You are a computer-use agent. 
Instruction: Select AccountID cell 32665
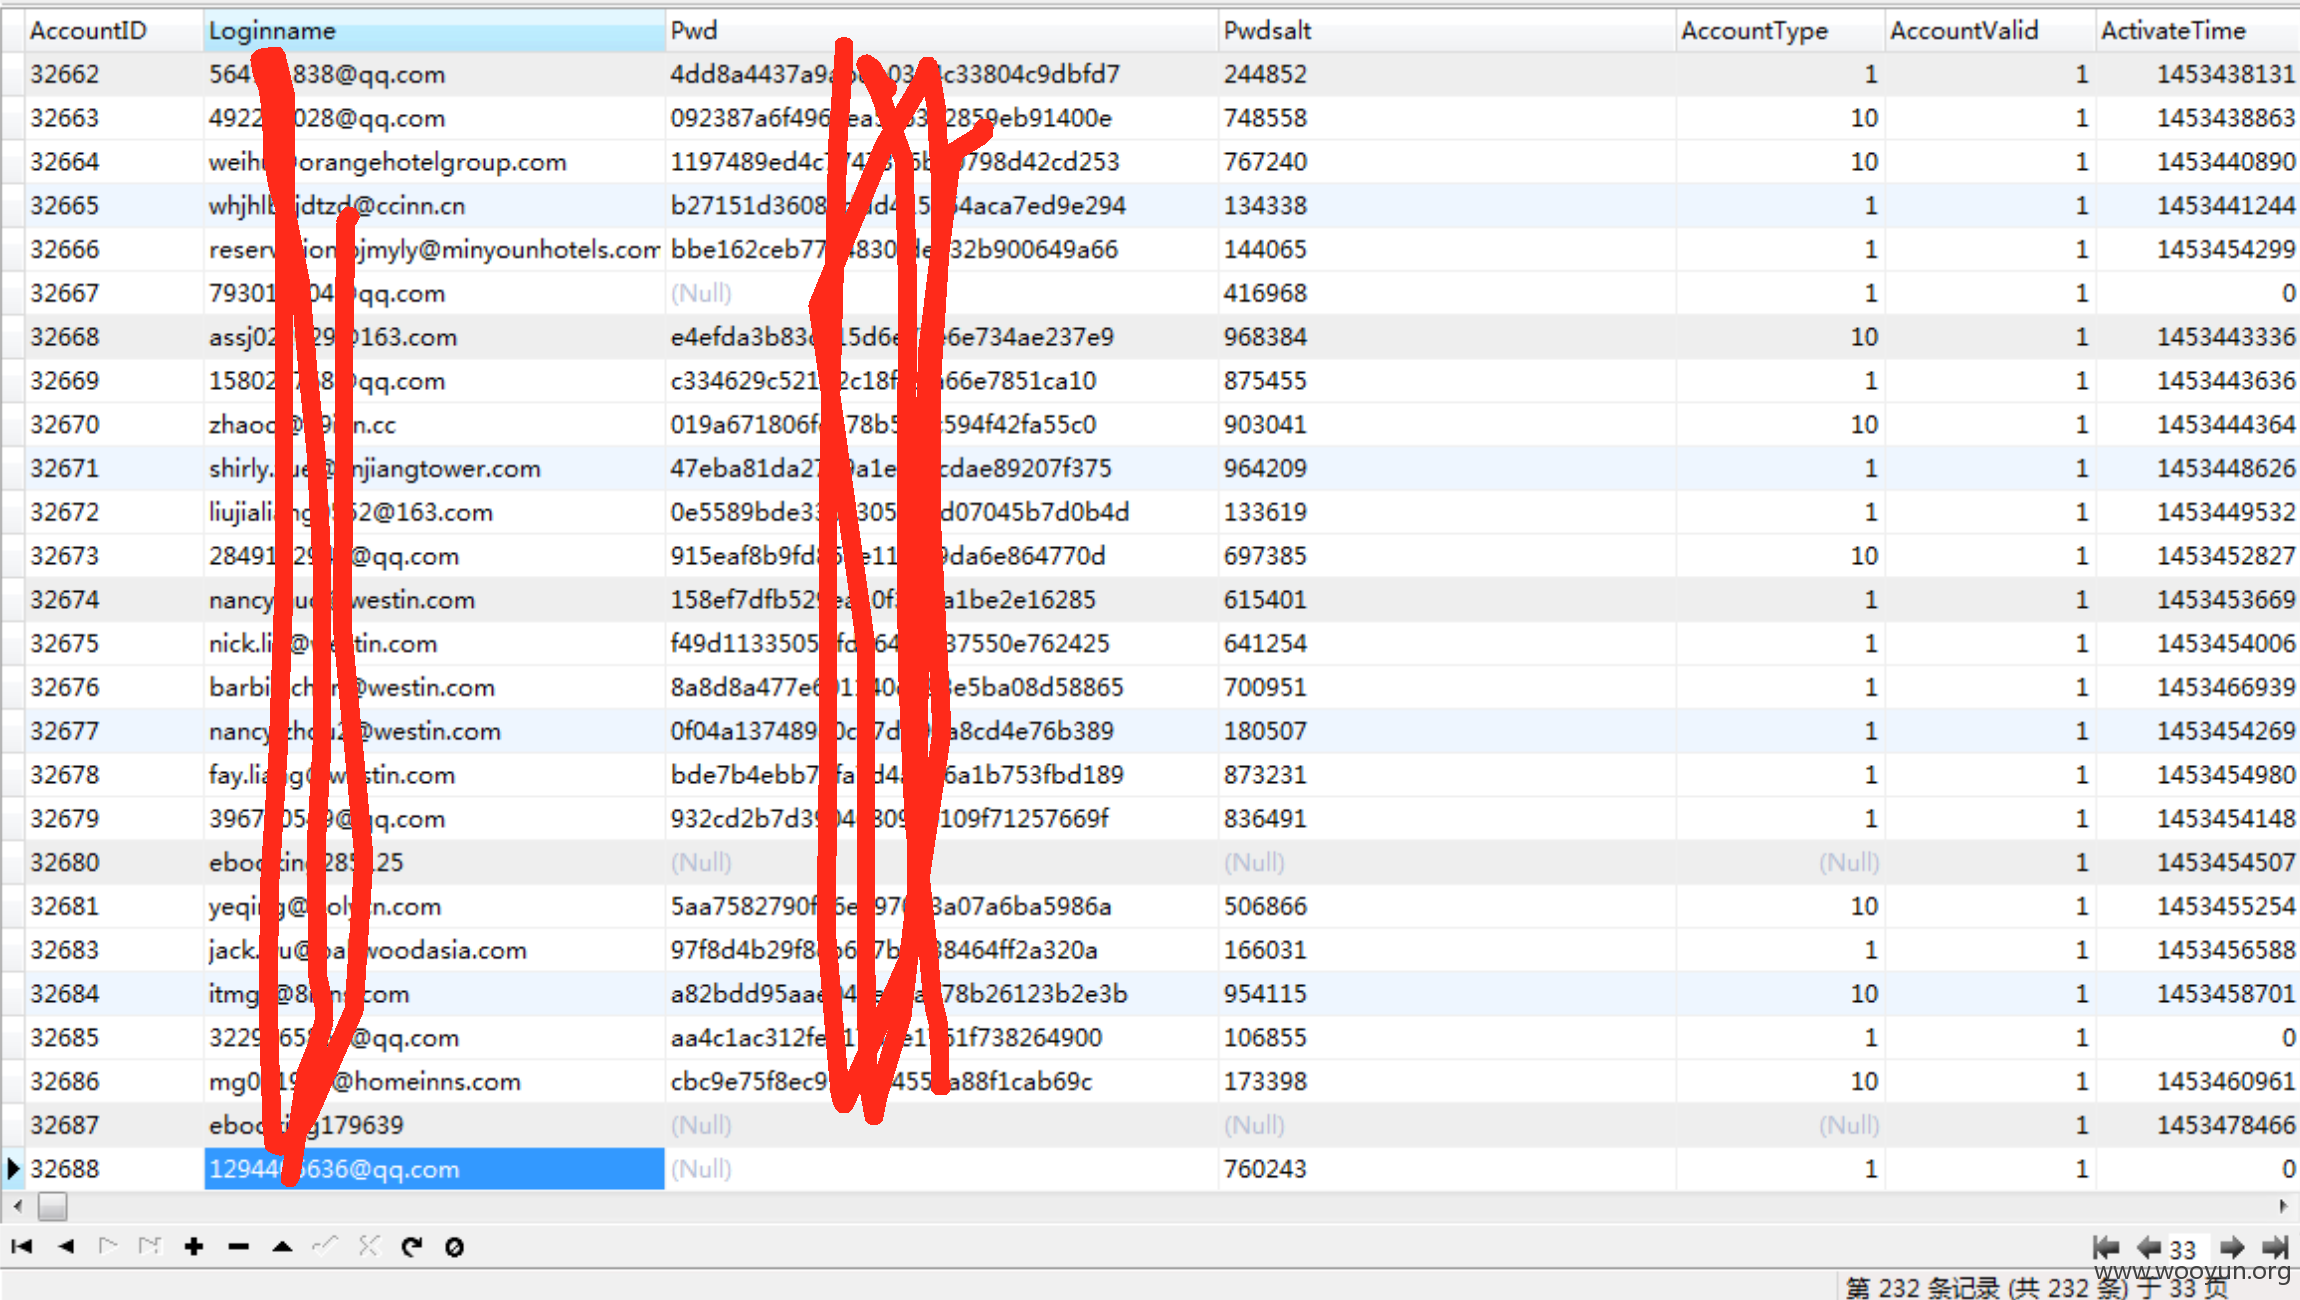[x=114, y=205]
